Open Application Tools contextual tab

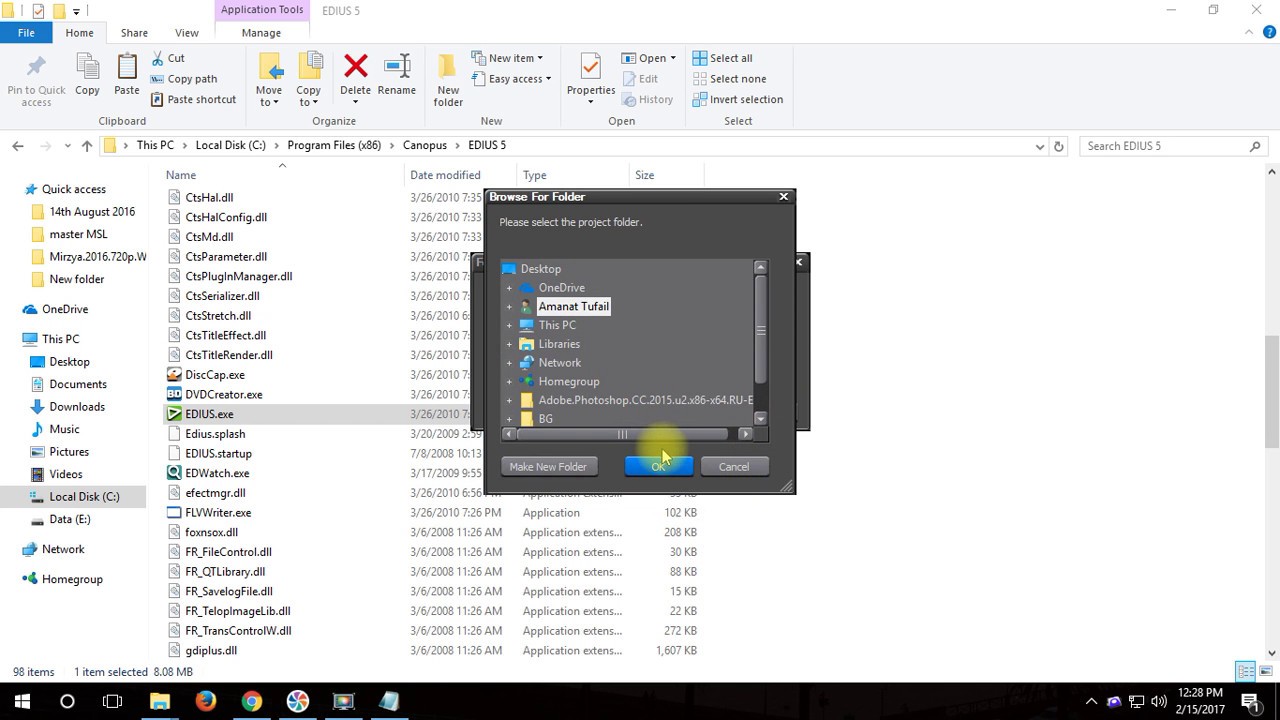coord(262,10)
